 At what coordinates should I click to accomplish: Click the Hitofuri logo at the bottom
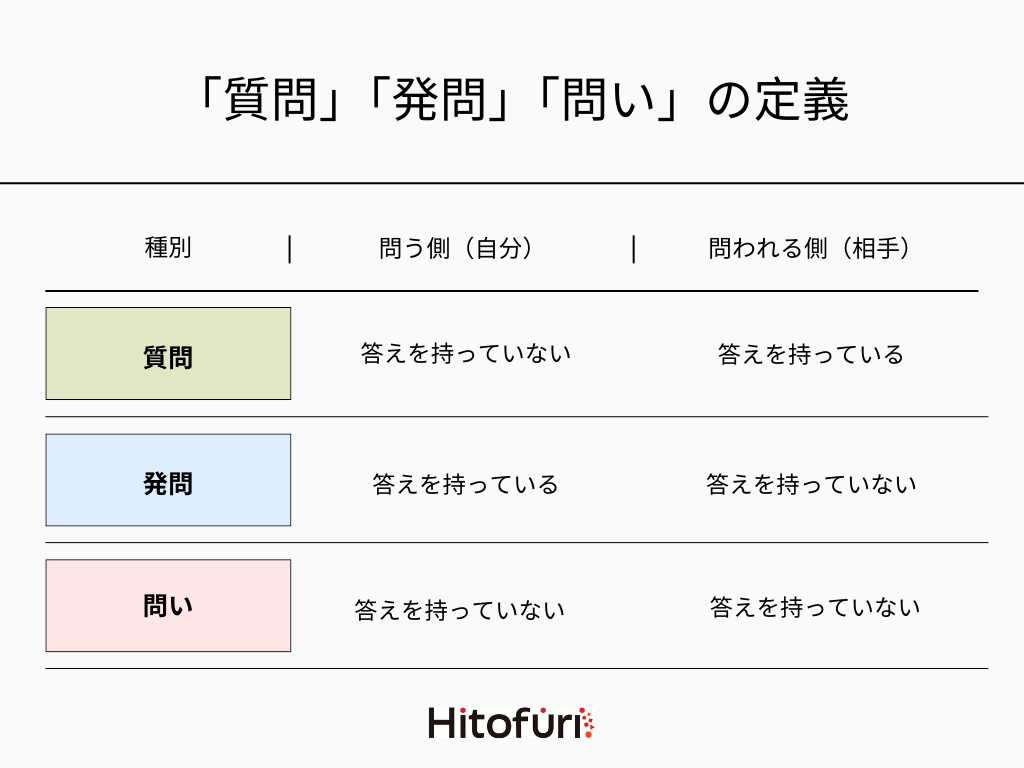[x=510, y=722]
